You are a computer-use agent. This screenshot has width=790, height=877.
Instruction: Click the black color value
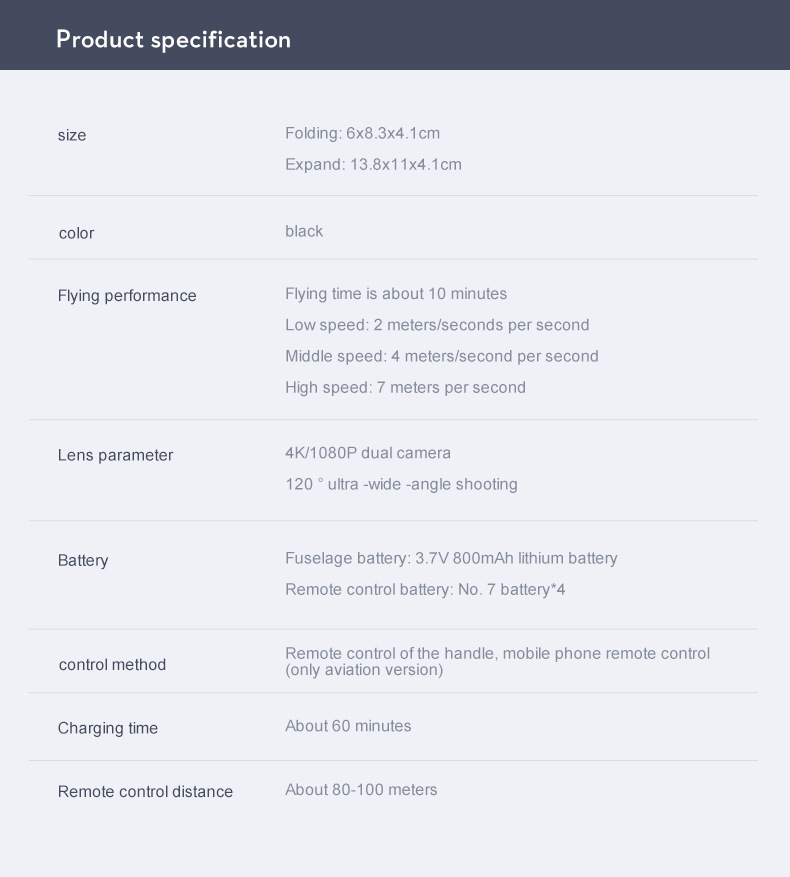coord(304,231)
